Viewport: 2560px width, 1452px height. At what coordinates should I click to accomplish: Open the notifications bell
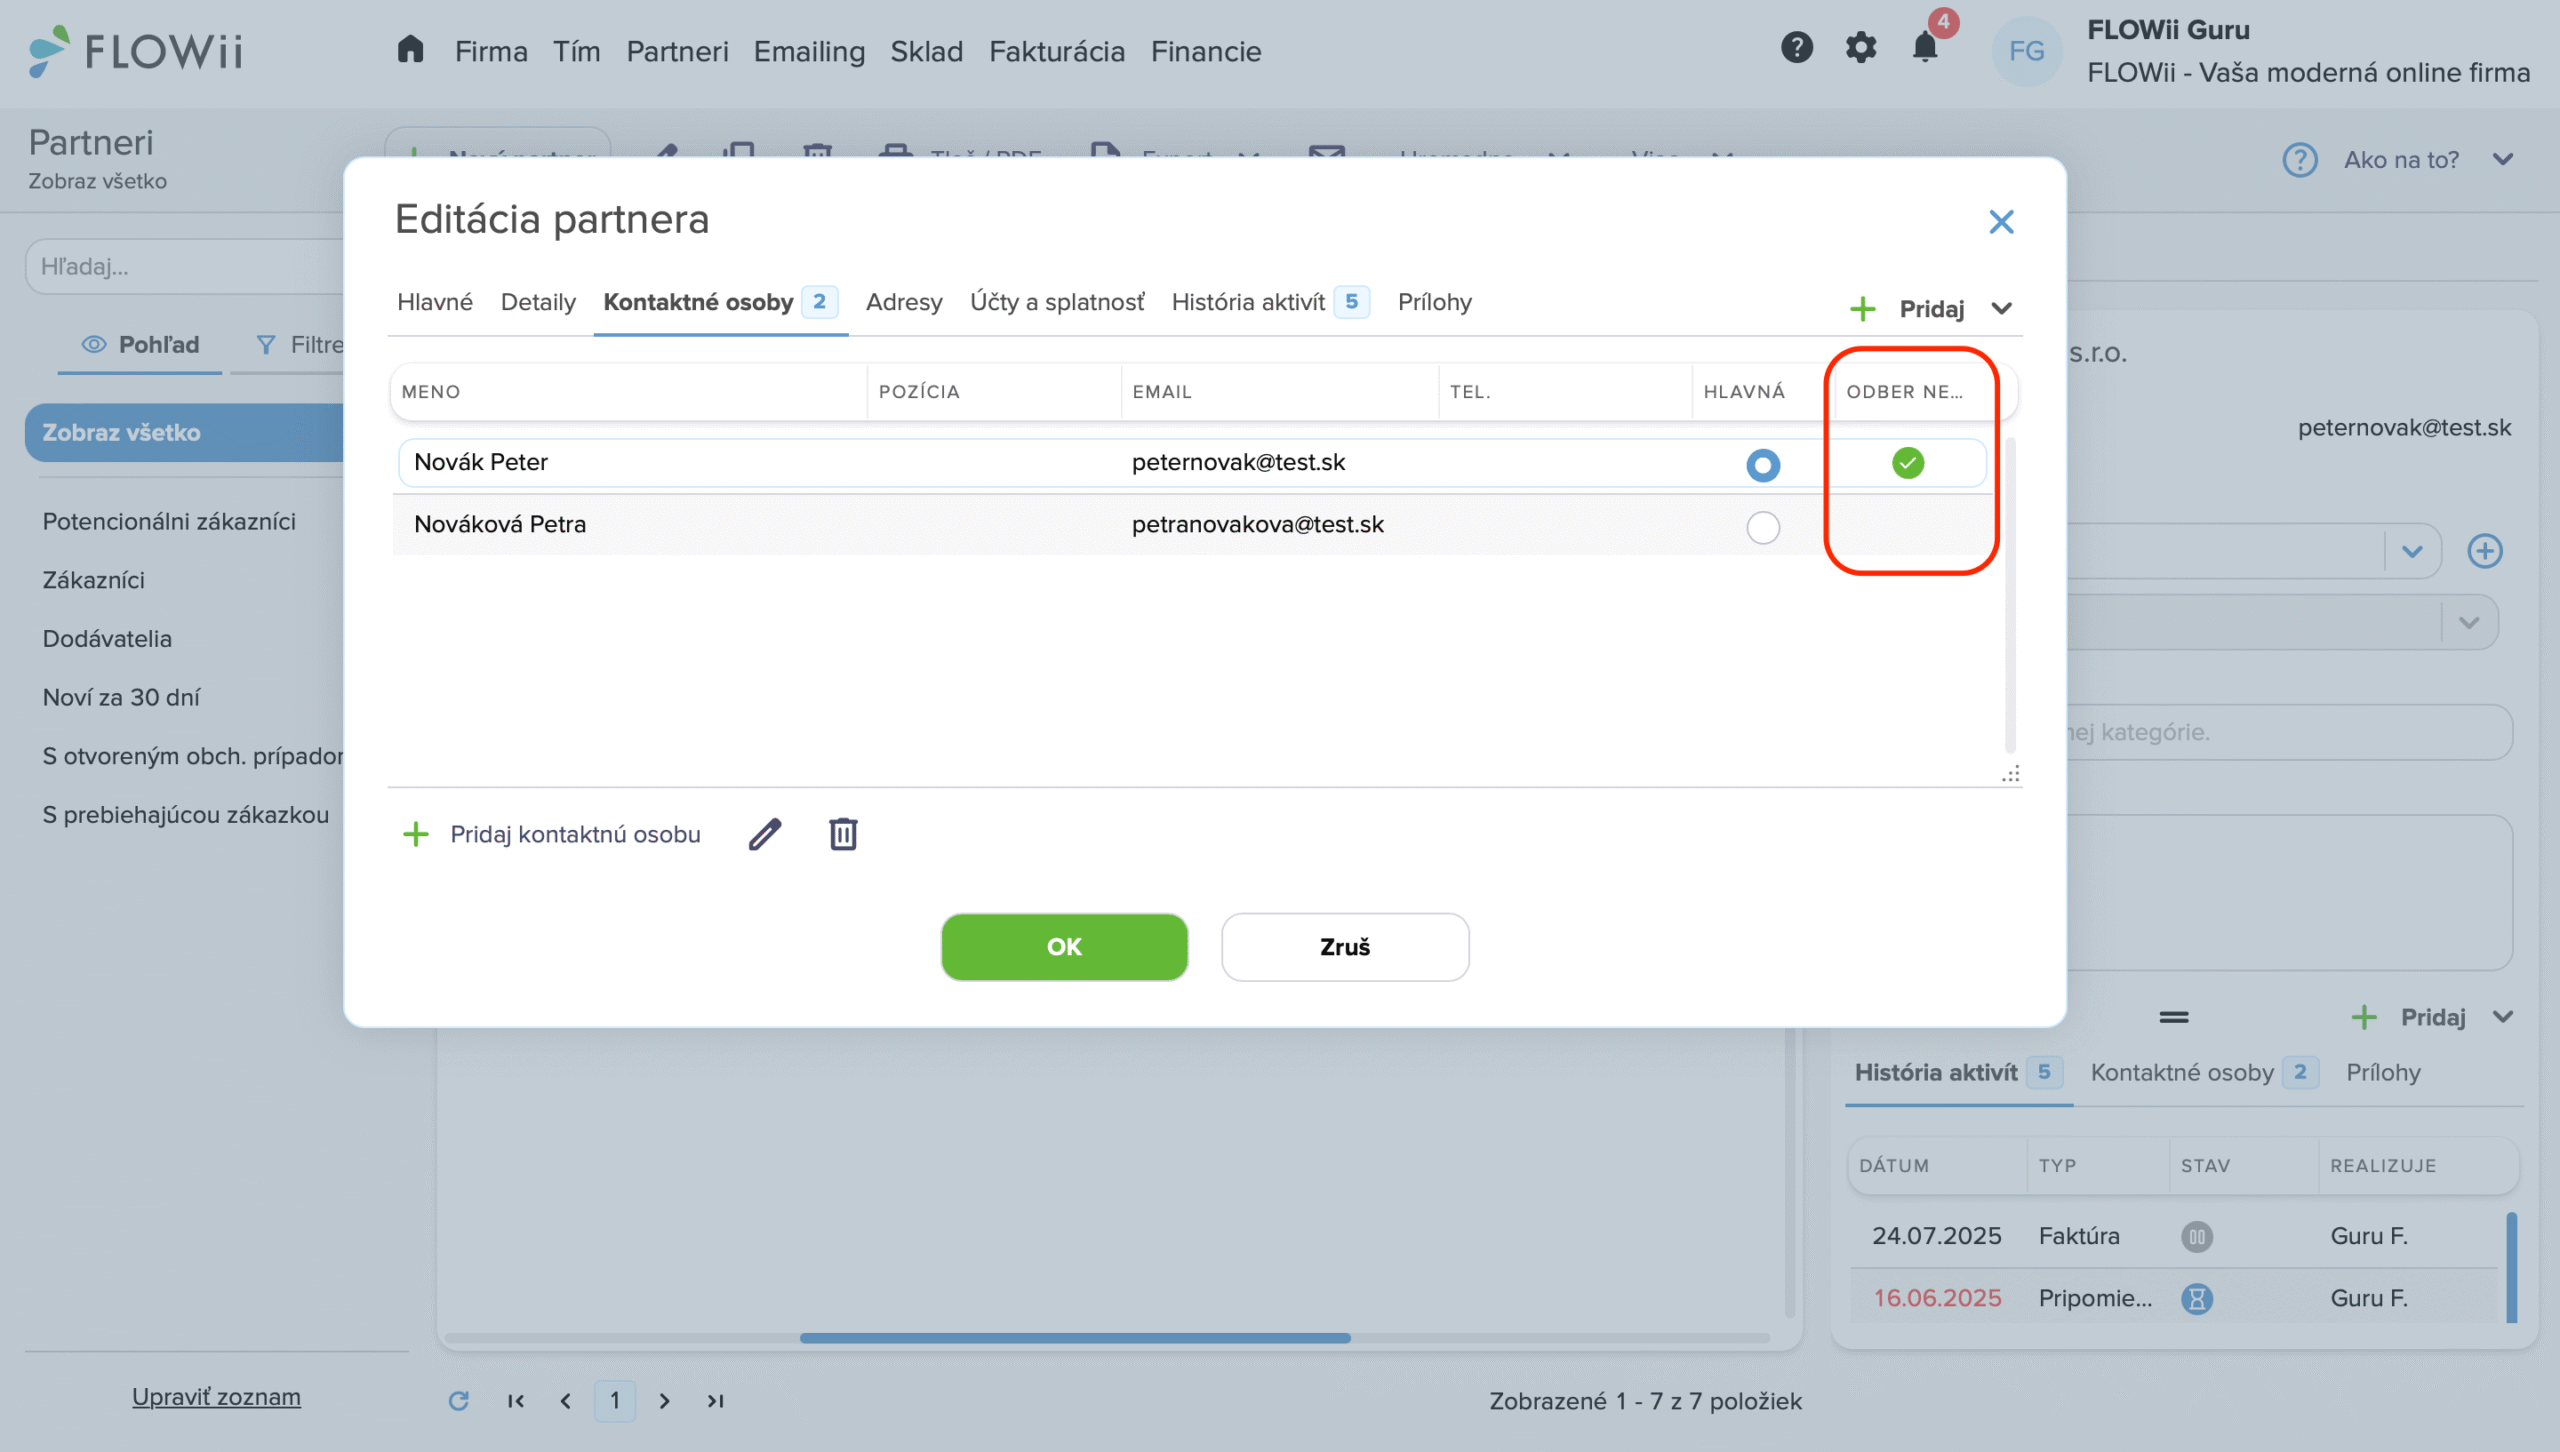[x=1924, y=48]
